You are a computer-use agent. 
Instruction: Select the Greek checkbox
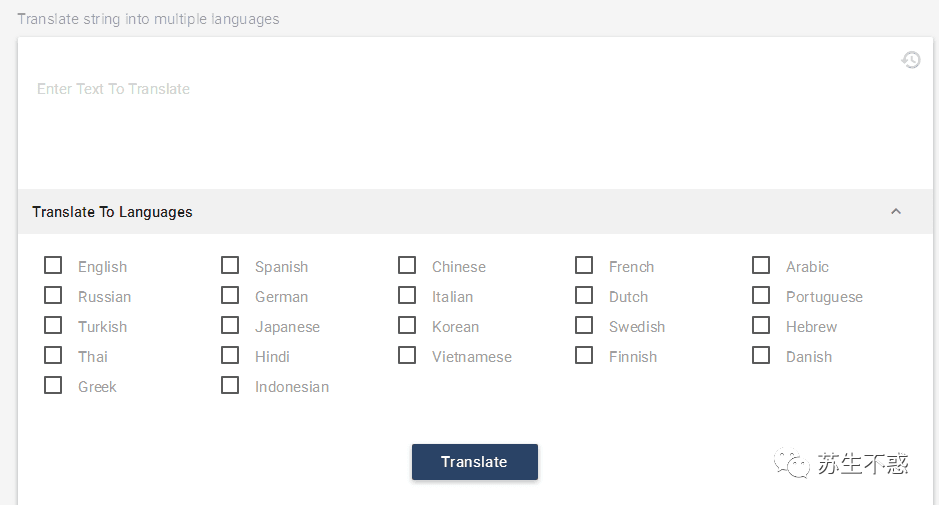pyautogui.click(x=53, y=385)
